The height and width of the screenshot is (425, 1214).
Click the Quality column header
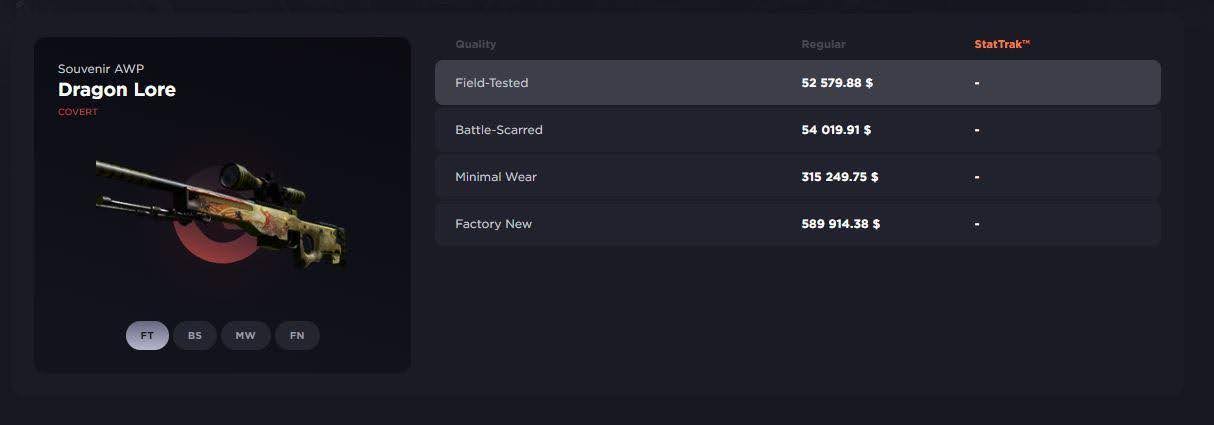(x=475, y=44)
